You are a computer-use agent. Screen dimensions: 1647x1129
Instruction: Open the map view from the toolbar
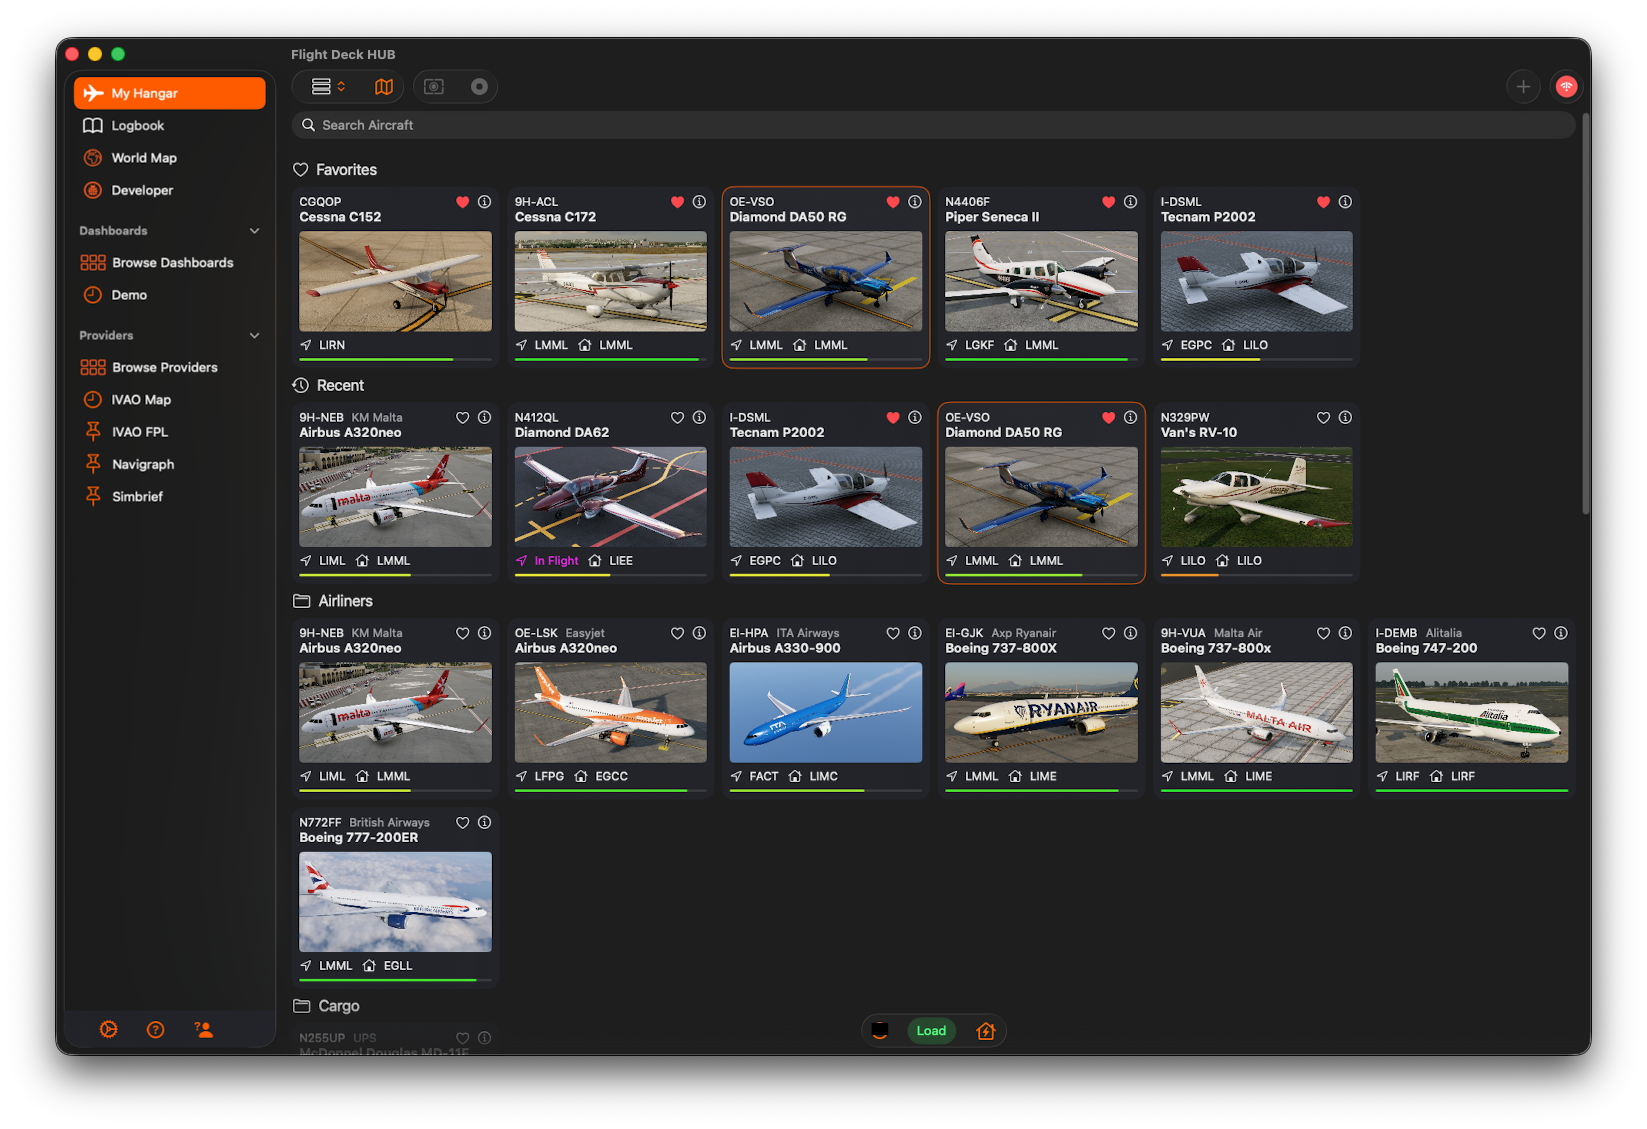(383, 87)
